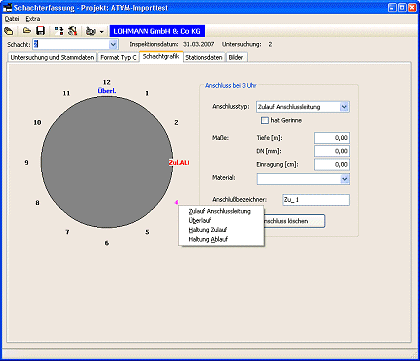Expand the Material dropdown
Screen dimensions: 420x361
click(345, 179)
